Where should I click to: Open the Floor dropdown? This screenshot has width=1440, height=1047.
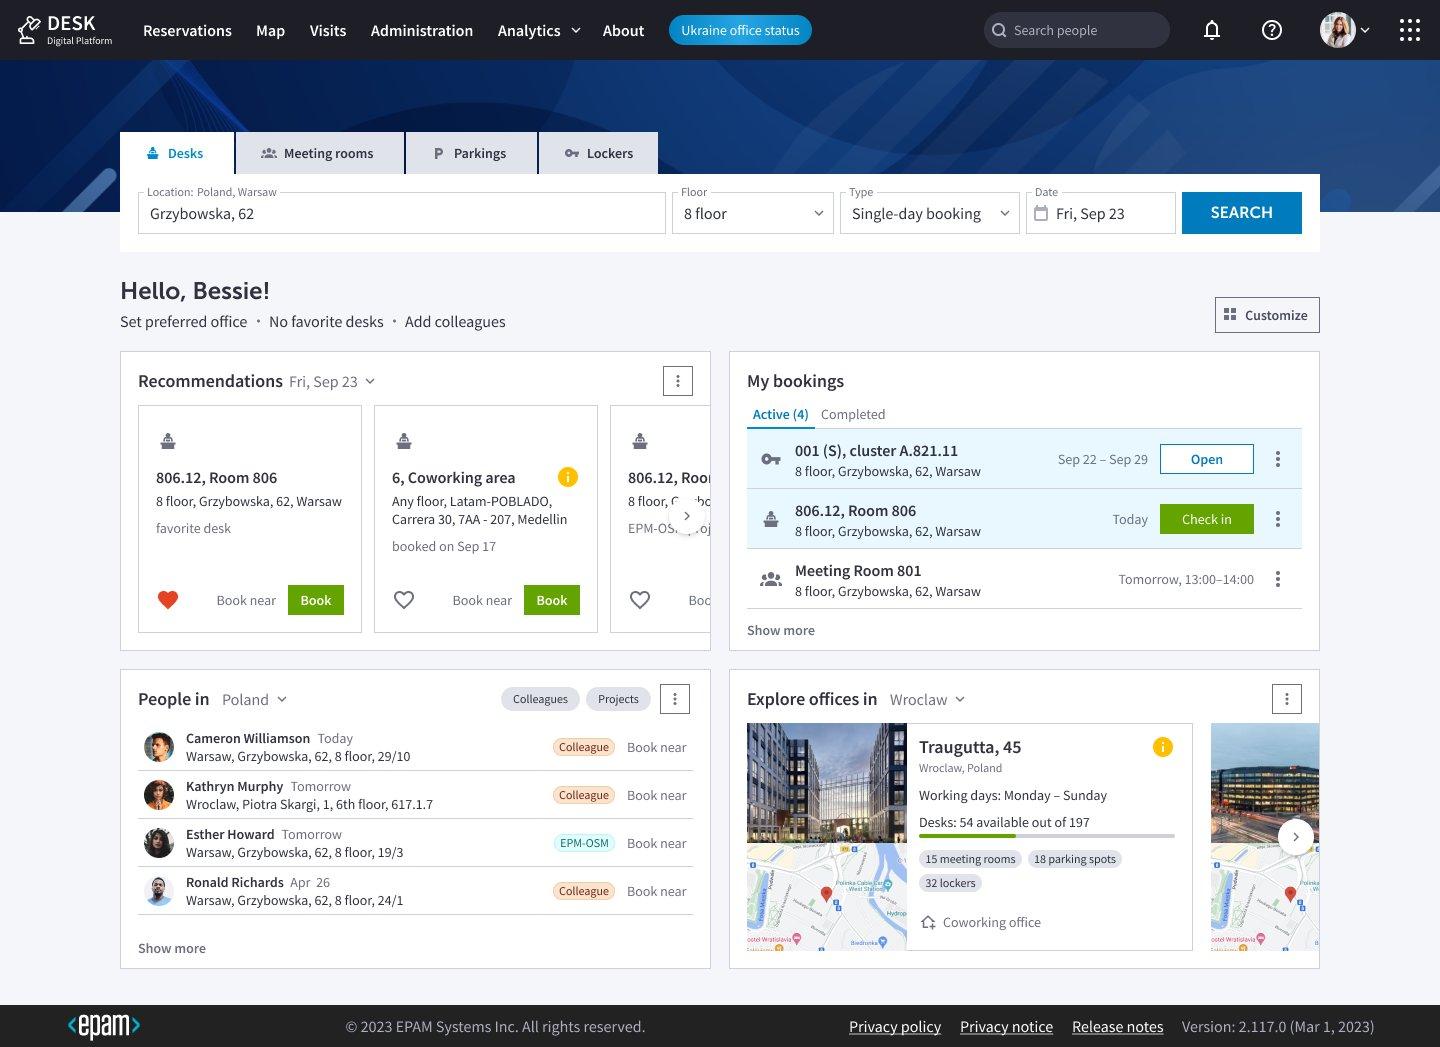tap(753, 213)
